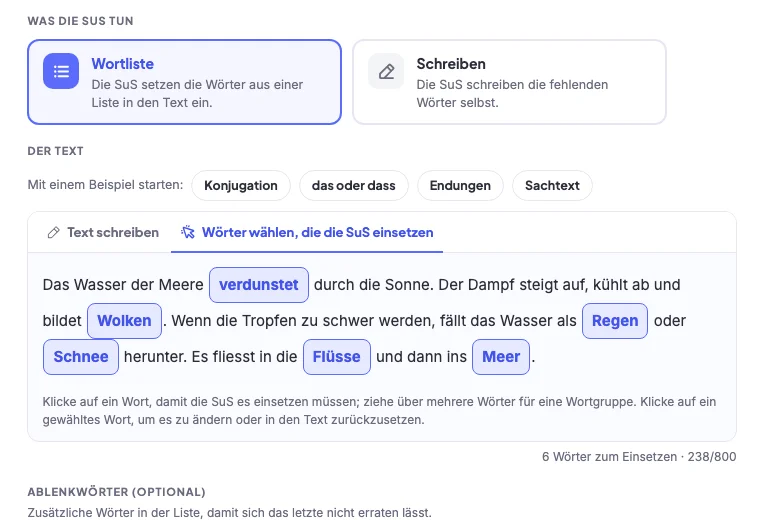764x520 pixels.
Task: Load the Endungen example
Action: point(460,186)
